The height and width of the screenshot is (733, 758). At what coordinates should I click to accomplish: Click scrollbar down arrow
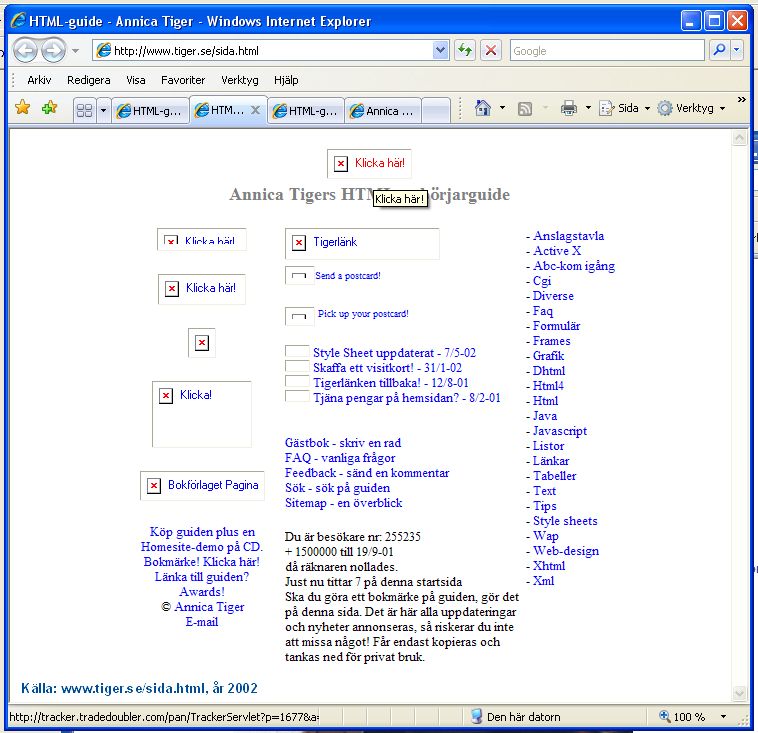[739, 693]
